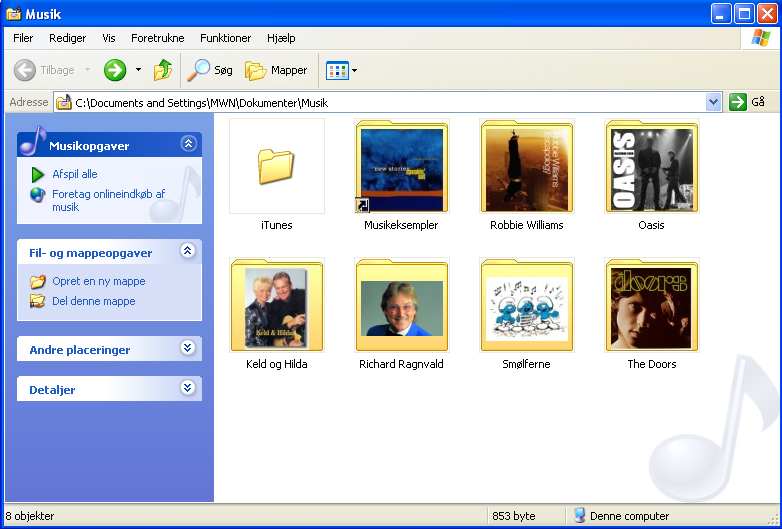Click the views layout icon
This screenshot has height=529, width=782.
336,70
